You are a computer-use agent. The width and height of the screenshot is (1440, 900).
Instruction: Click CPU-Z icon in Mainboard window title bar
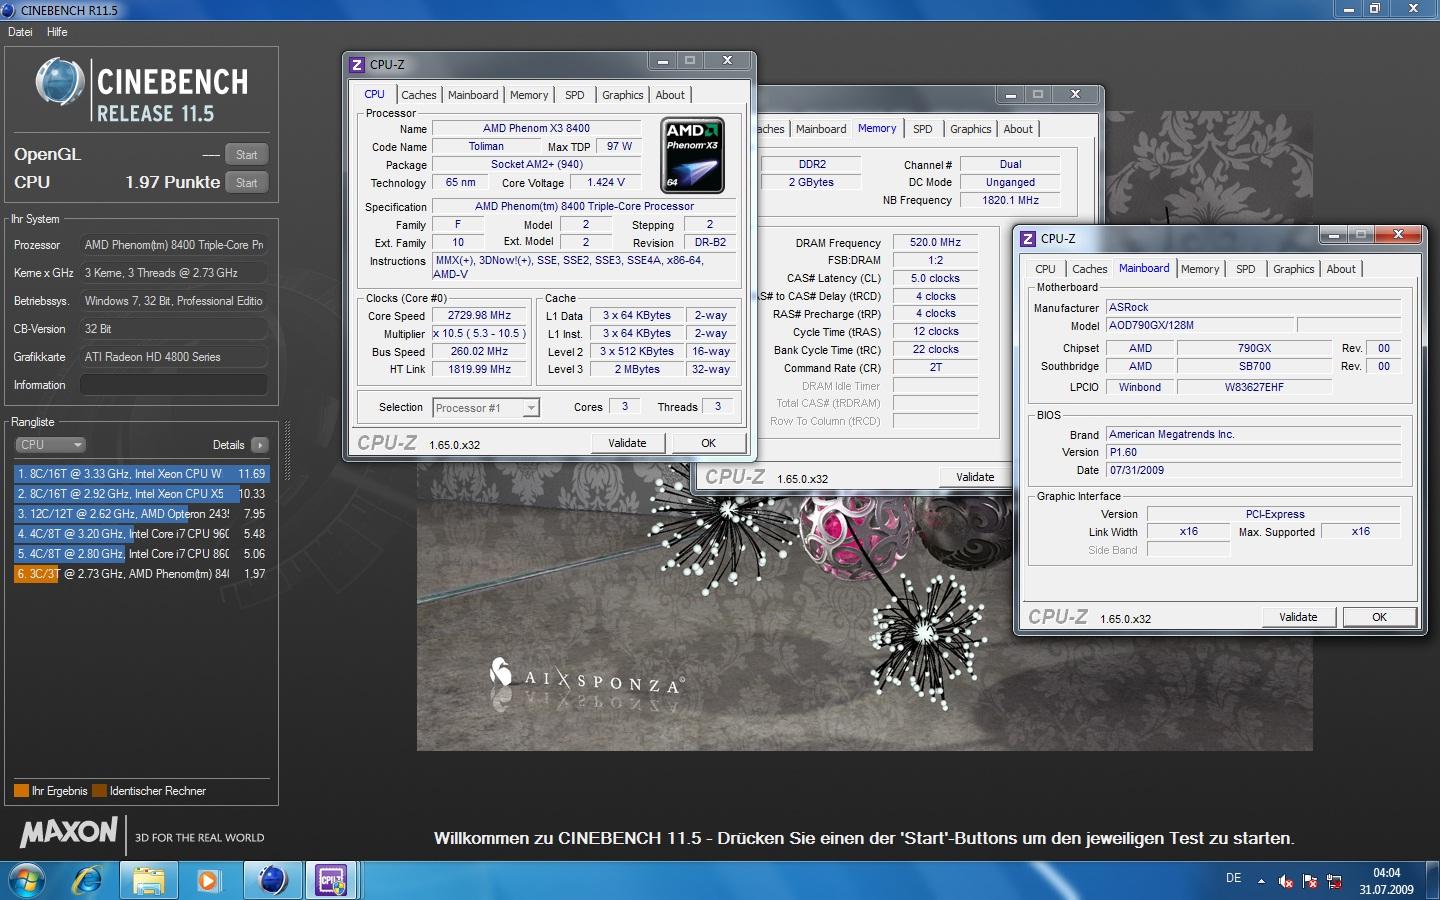click(1028, 238)
